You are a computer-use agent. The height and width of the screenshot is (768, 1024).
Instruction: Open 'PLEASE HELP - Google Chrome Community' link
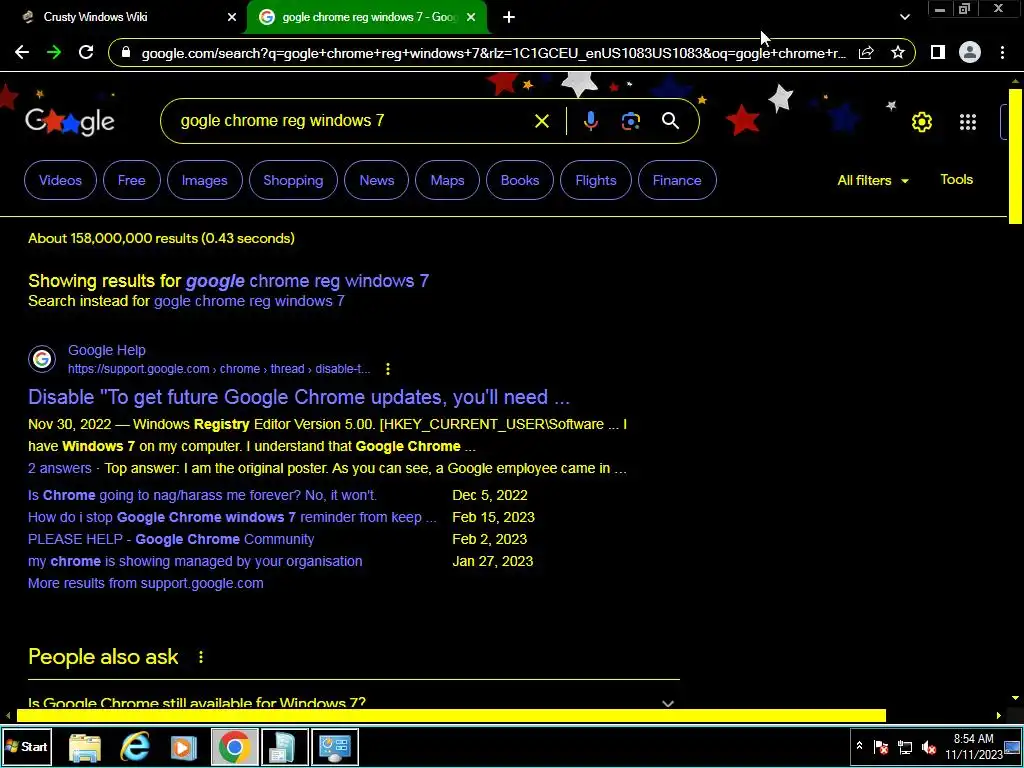(x=171, y=539)
